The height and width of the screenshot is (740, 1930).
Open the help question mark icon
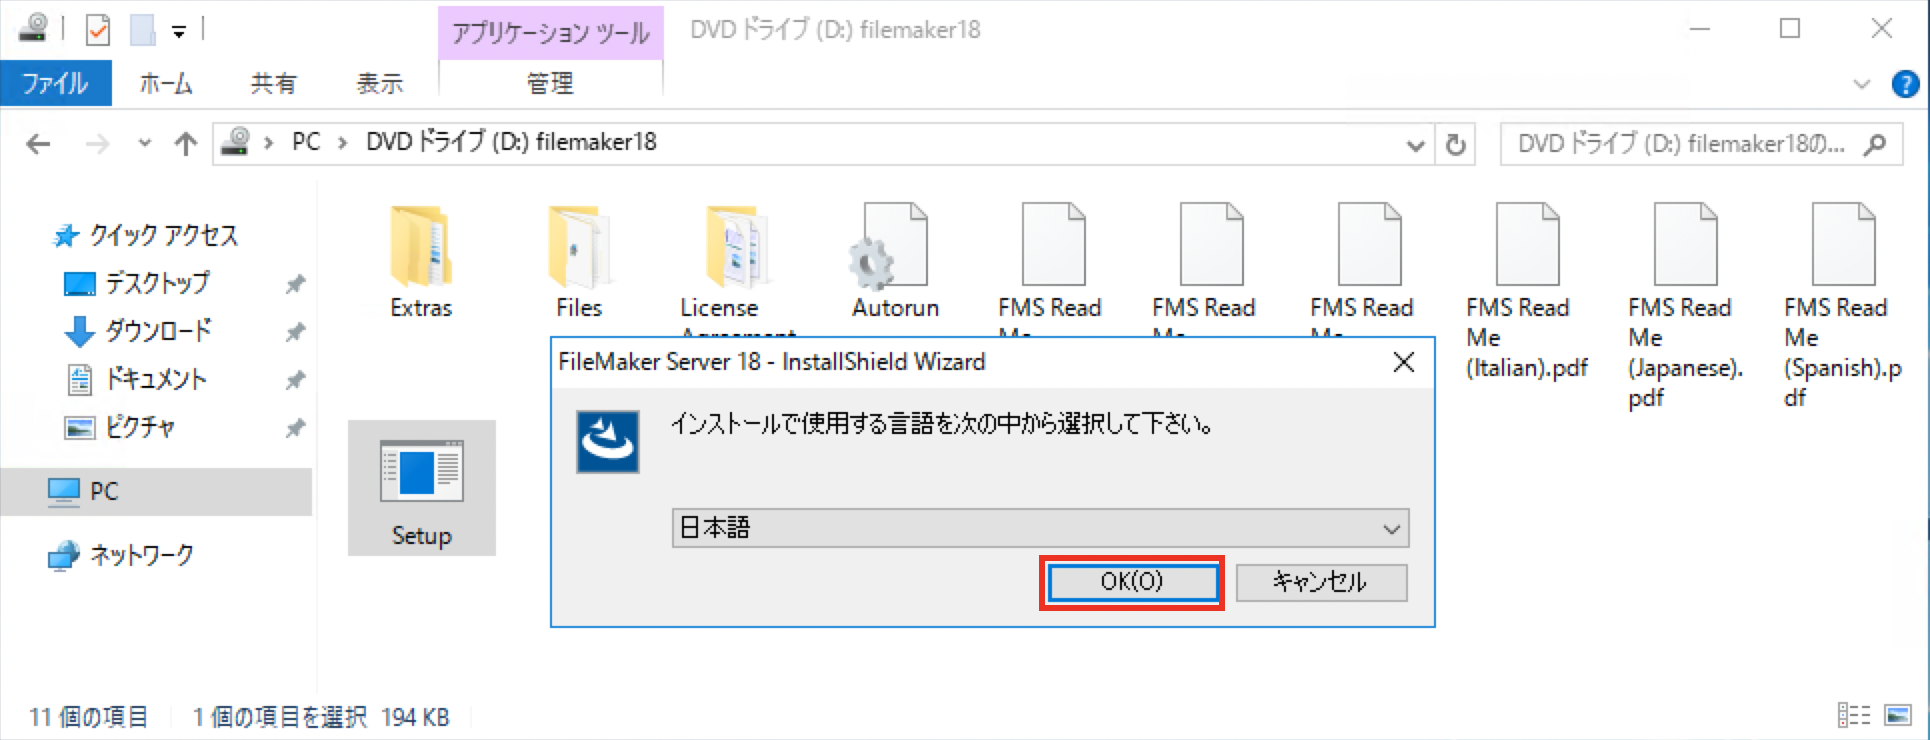pyautogui.click(x=1905, y=84)
